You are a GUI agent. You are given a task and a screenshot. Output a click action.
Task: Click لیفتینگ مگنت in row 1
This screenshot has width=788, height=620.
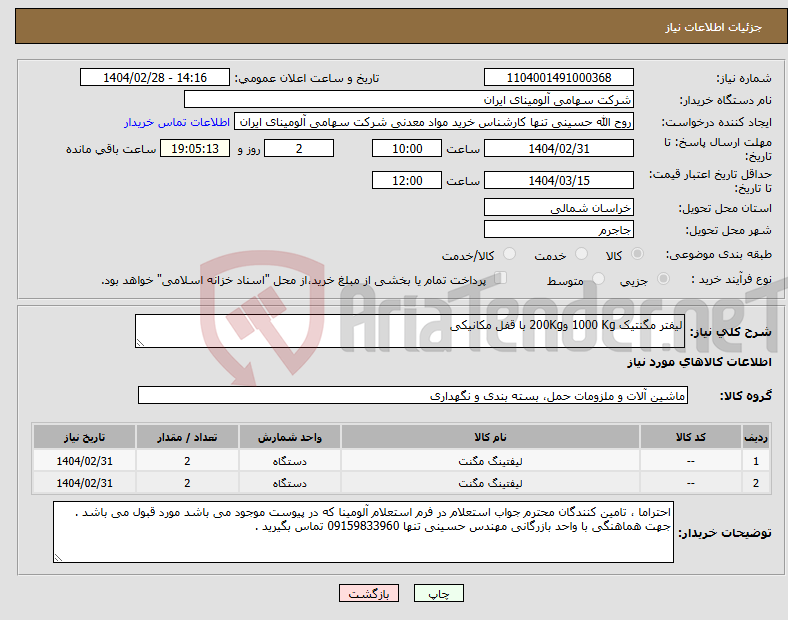490,461
